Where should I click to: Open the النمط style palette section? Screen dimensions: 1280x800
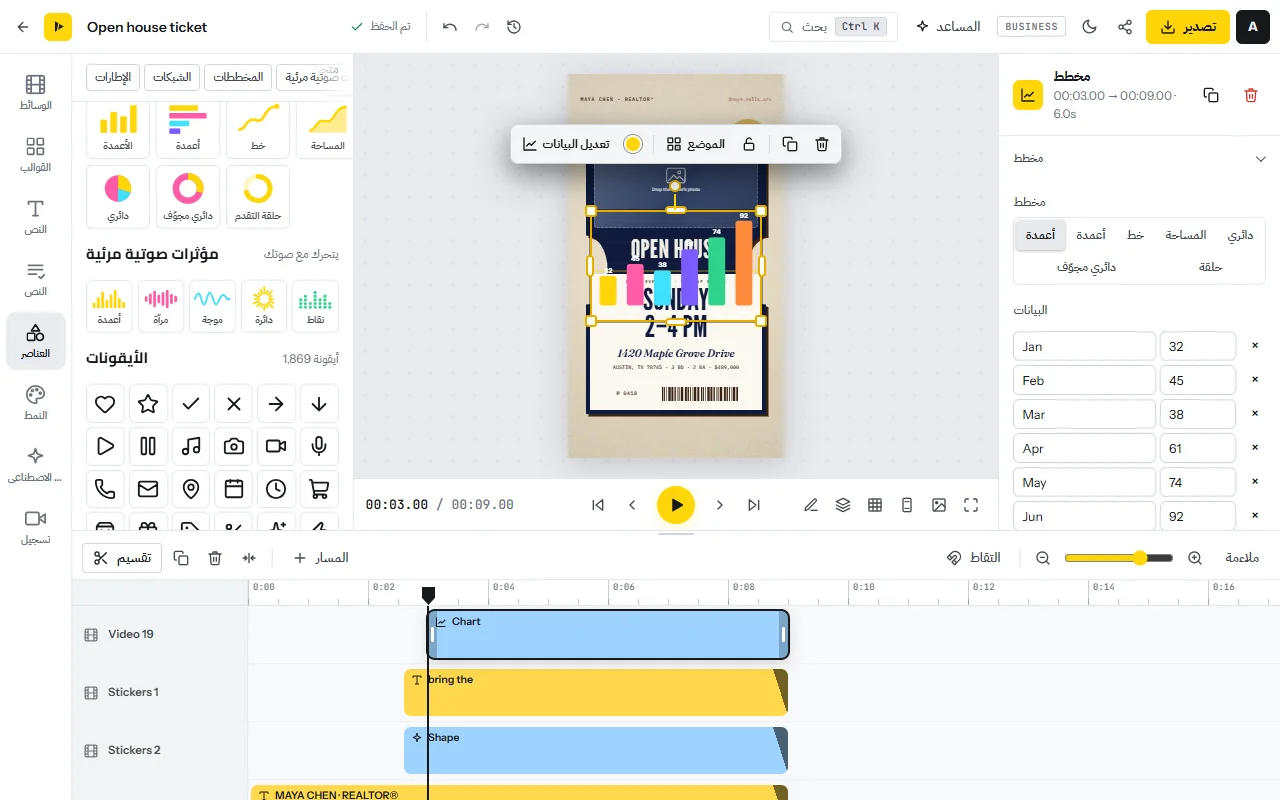[x=36, y=403]
